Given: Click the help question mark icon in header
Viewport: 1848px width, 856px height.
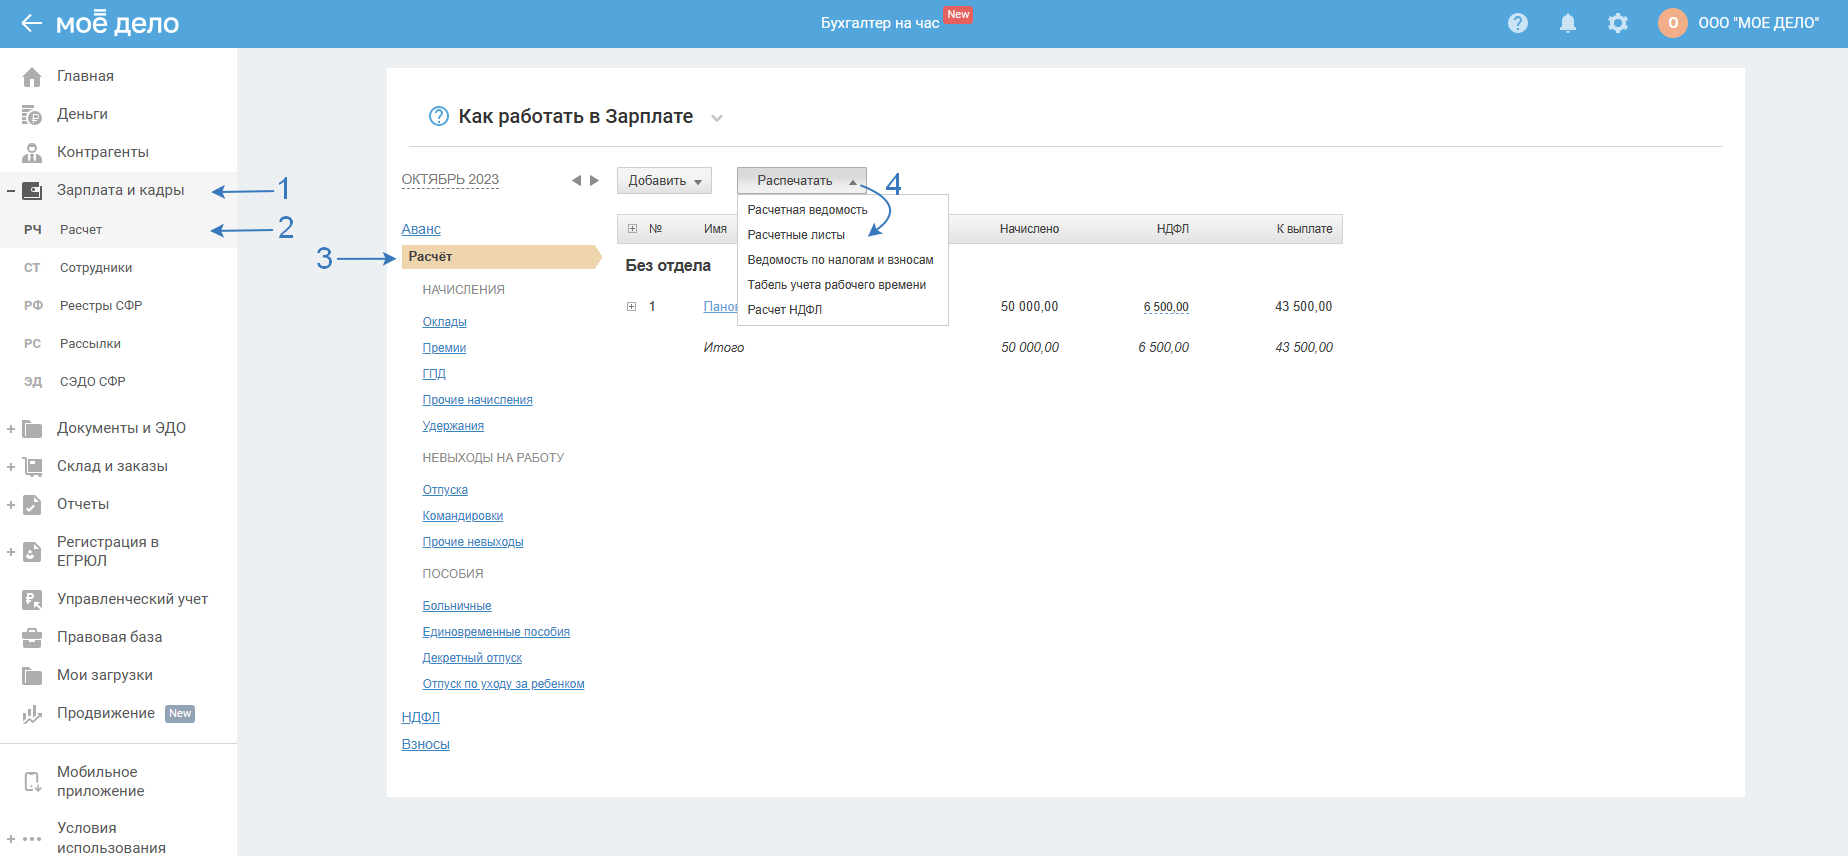Looking at the screenshot, I should tap(1517, 23).
